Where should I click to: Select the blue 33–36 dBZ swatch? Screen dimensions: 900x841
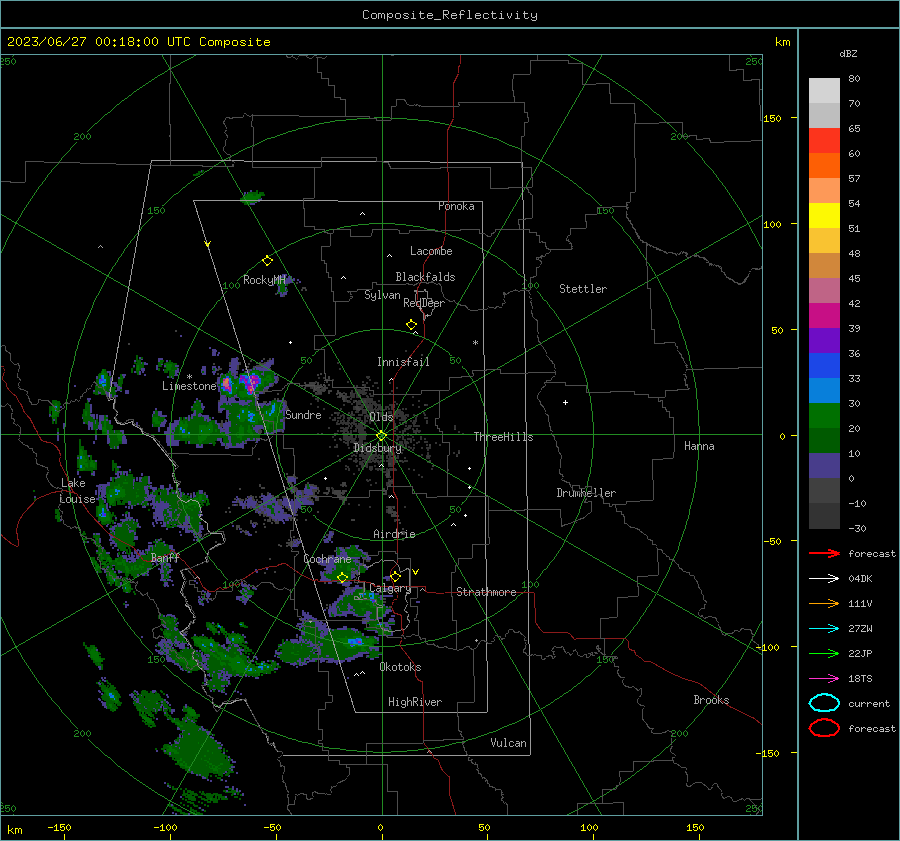(824, 366)
